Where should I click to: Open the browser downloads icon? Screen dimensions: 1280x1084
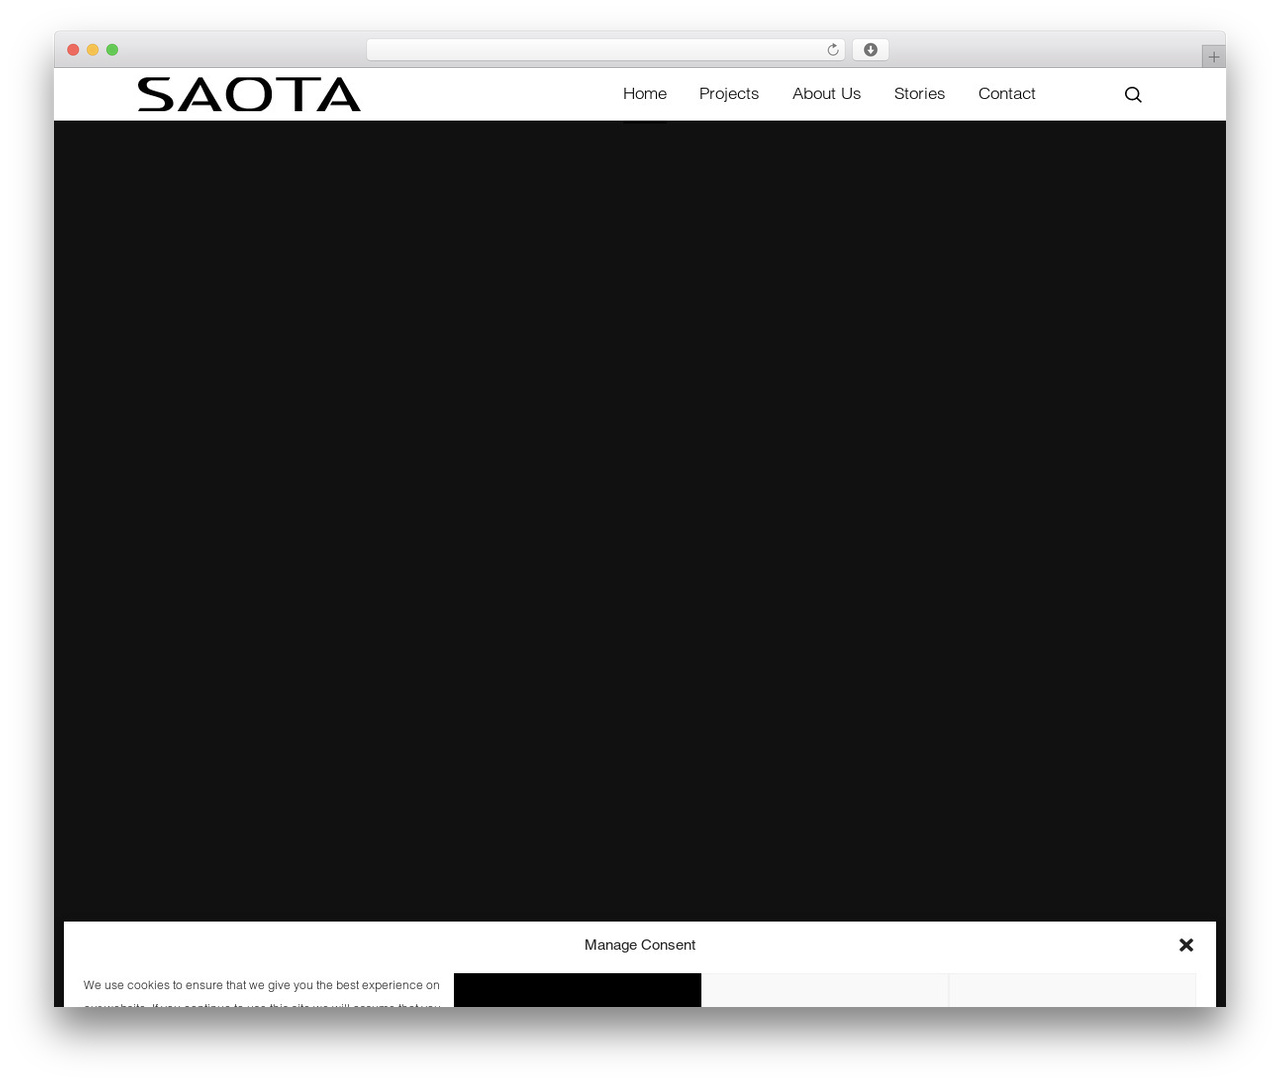point(870,50)
